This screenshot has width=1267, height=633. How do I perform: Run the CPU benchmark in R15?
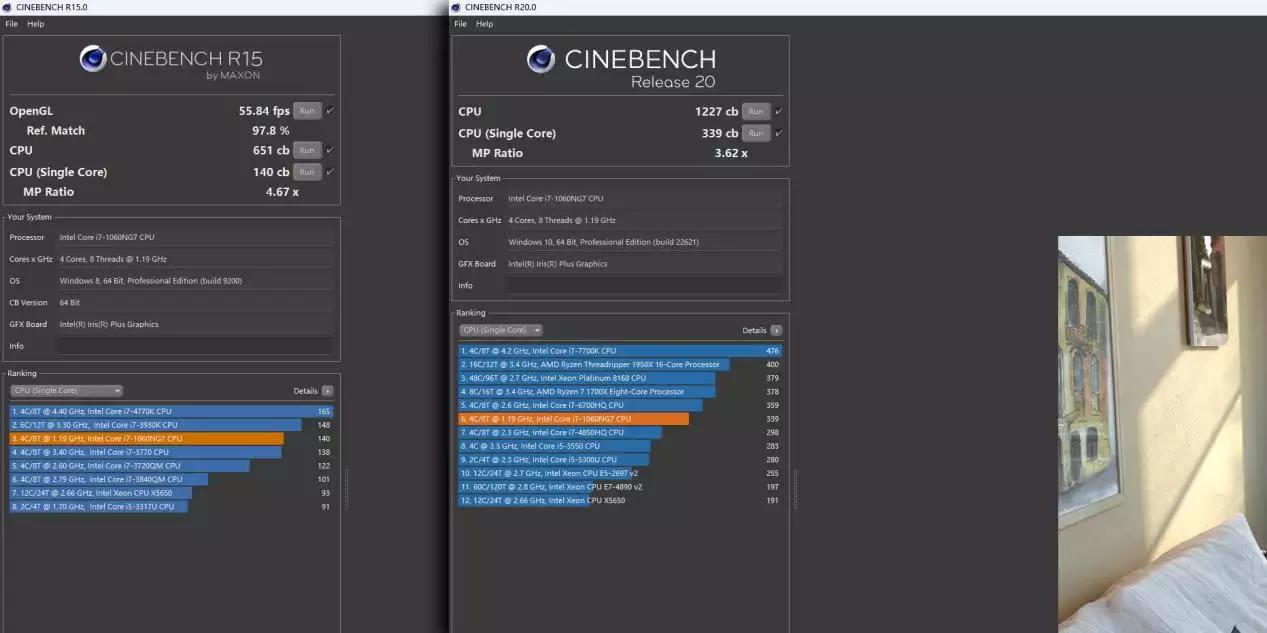coord(307,150)
